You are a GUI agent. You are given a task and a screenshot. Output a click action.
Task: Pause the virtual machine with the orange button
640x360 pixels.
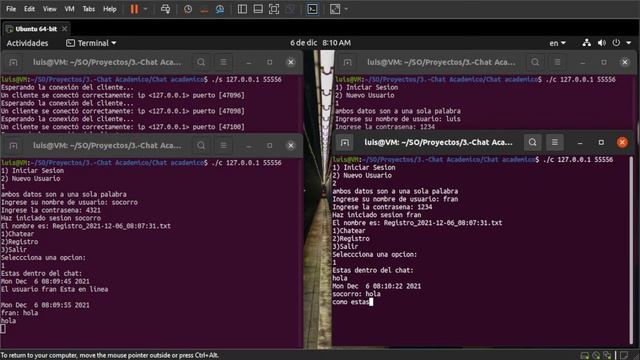click(x=134, y=9)
